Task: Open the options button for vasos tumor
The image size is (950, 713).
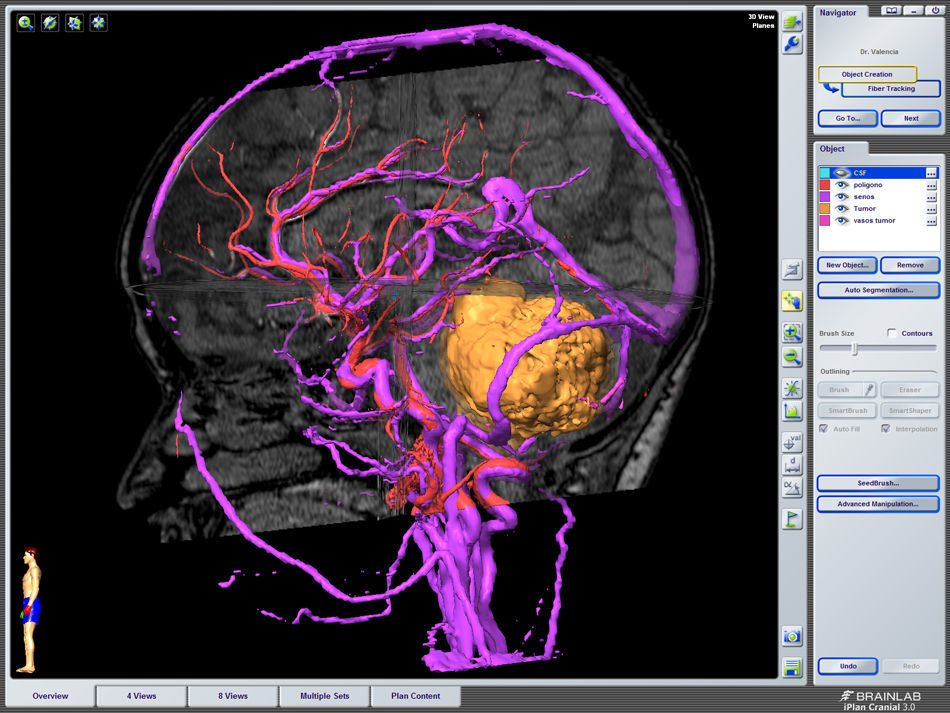Action: pyautogui.click(x=931, y=221)
